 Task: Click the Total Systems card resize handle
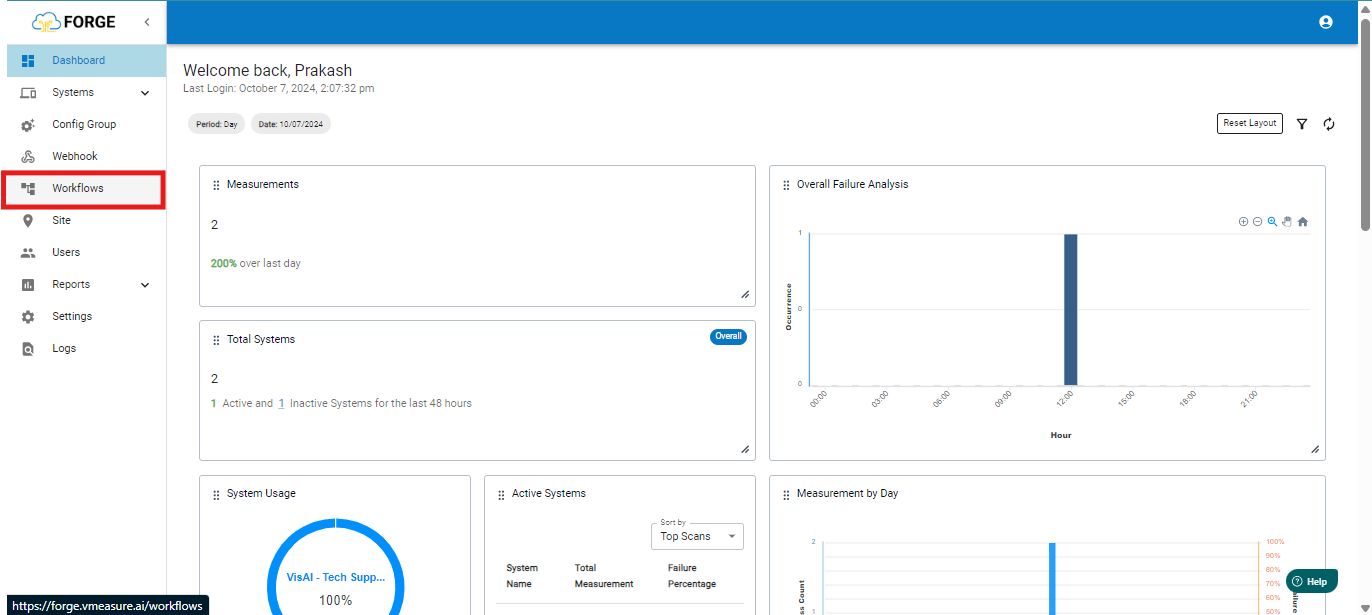tap(745, 450)
